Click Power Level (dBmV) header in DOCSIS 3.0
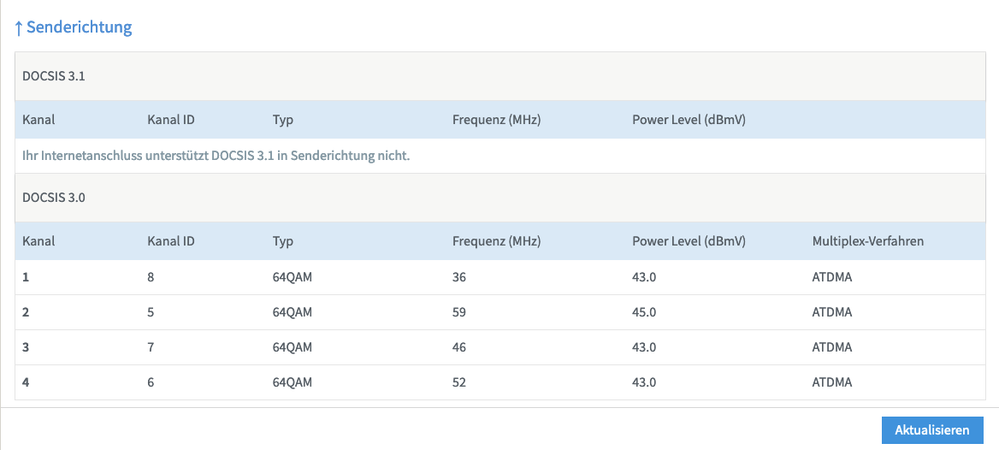The width and height of the screenshot is (999, 450). point(689,241)
